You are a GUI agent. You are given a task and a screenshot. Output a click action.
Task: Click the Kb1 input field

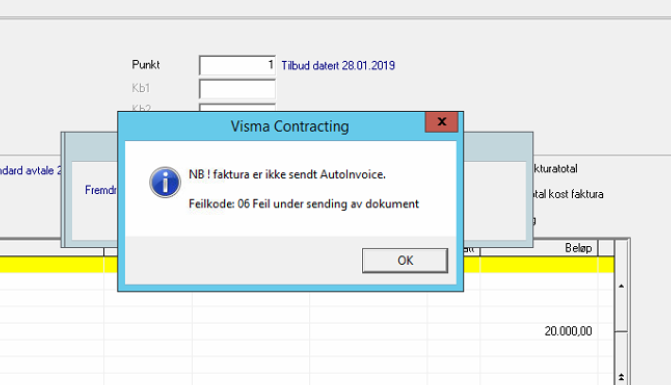(x=238, y=89)
